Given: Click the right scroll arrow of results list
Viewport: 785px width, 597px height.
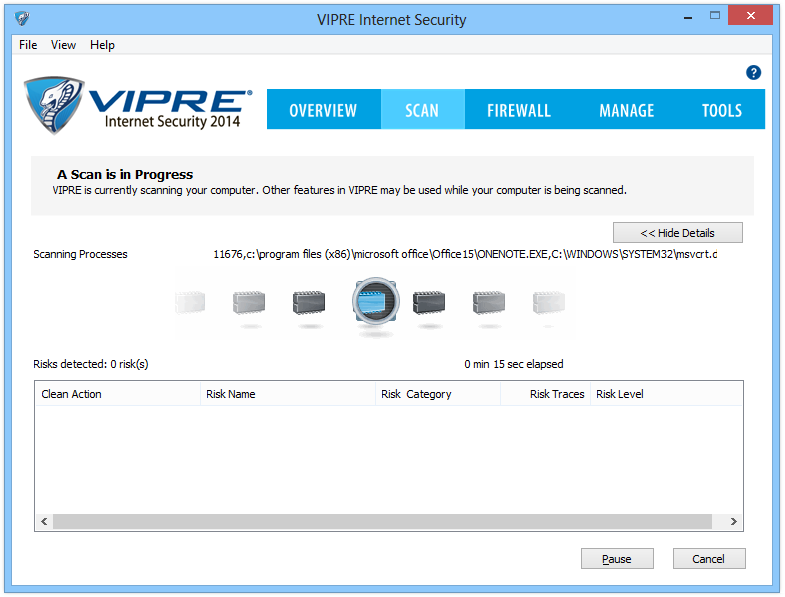Looking at the screenshot, I should [x=733, y=522].
